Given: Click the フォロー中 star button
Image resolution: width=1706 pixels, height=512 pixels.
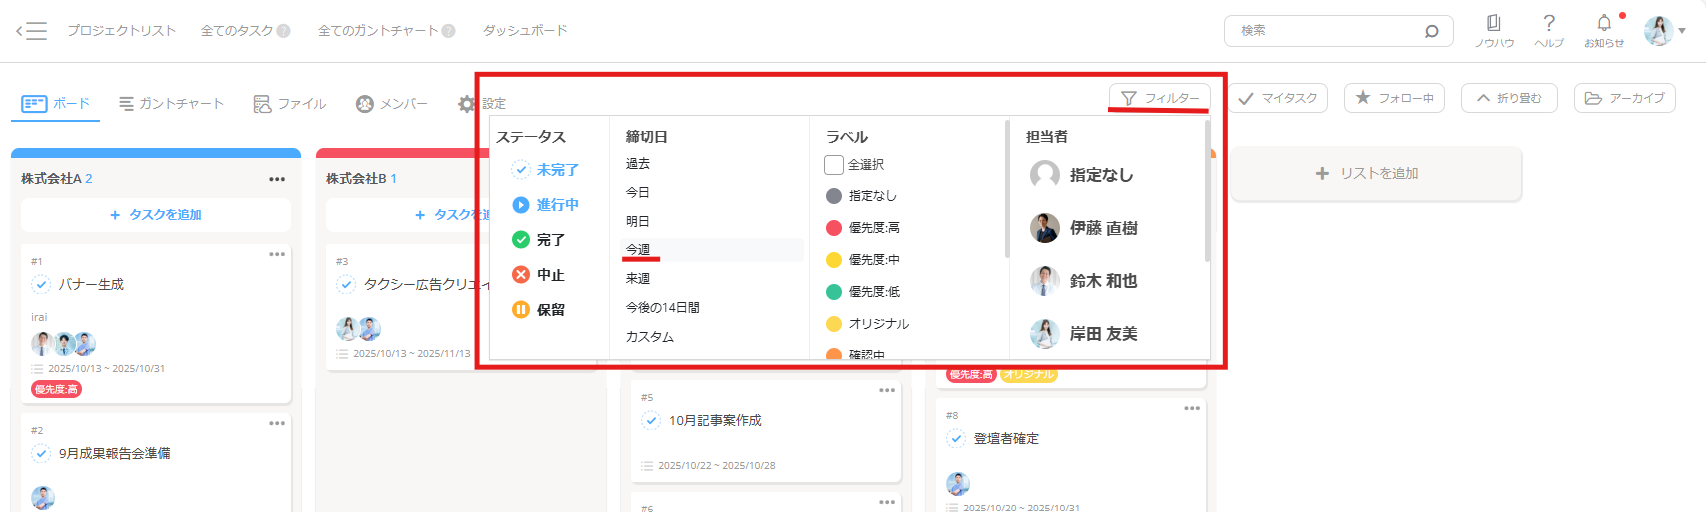Looking at the screenshot, I should (x=1395, y=98).
